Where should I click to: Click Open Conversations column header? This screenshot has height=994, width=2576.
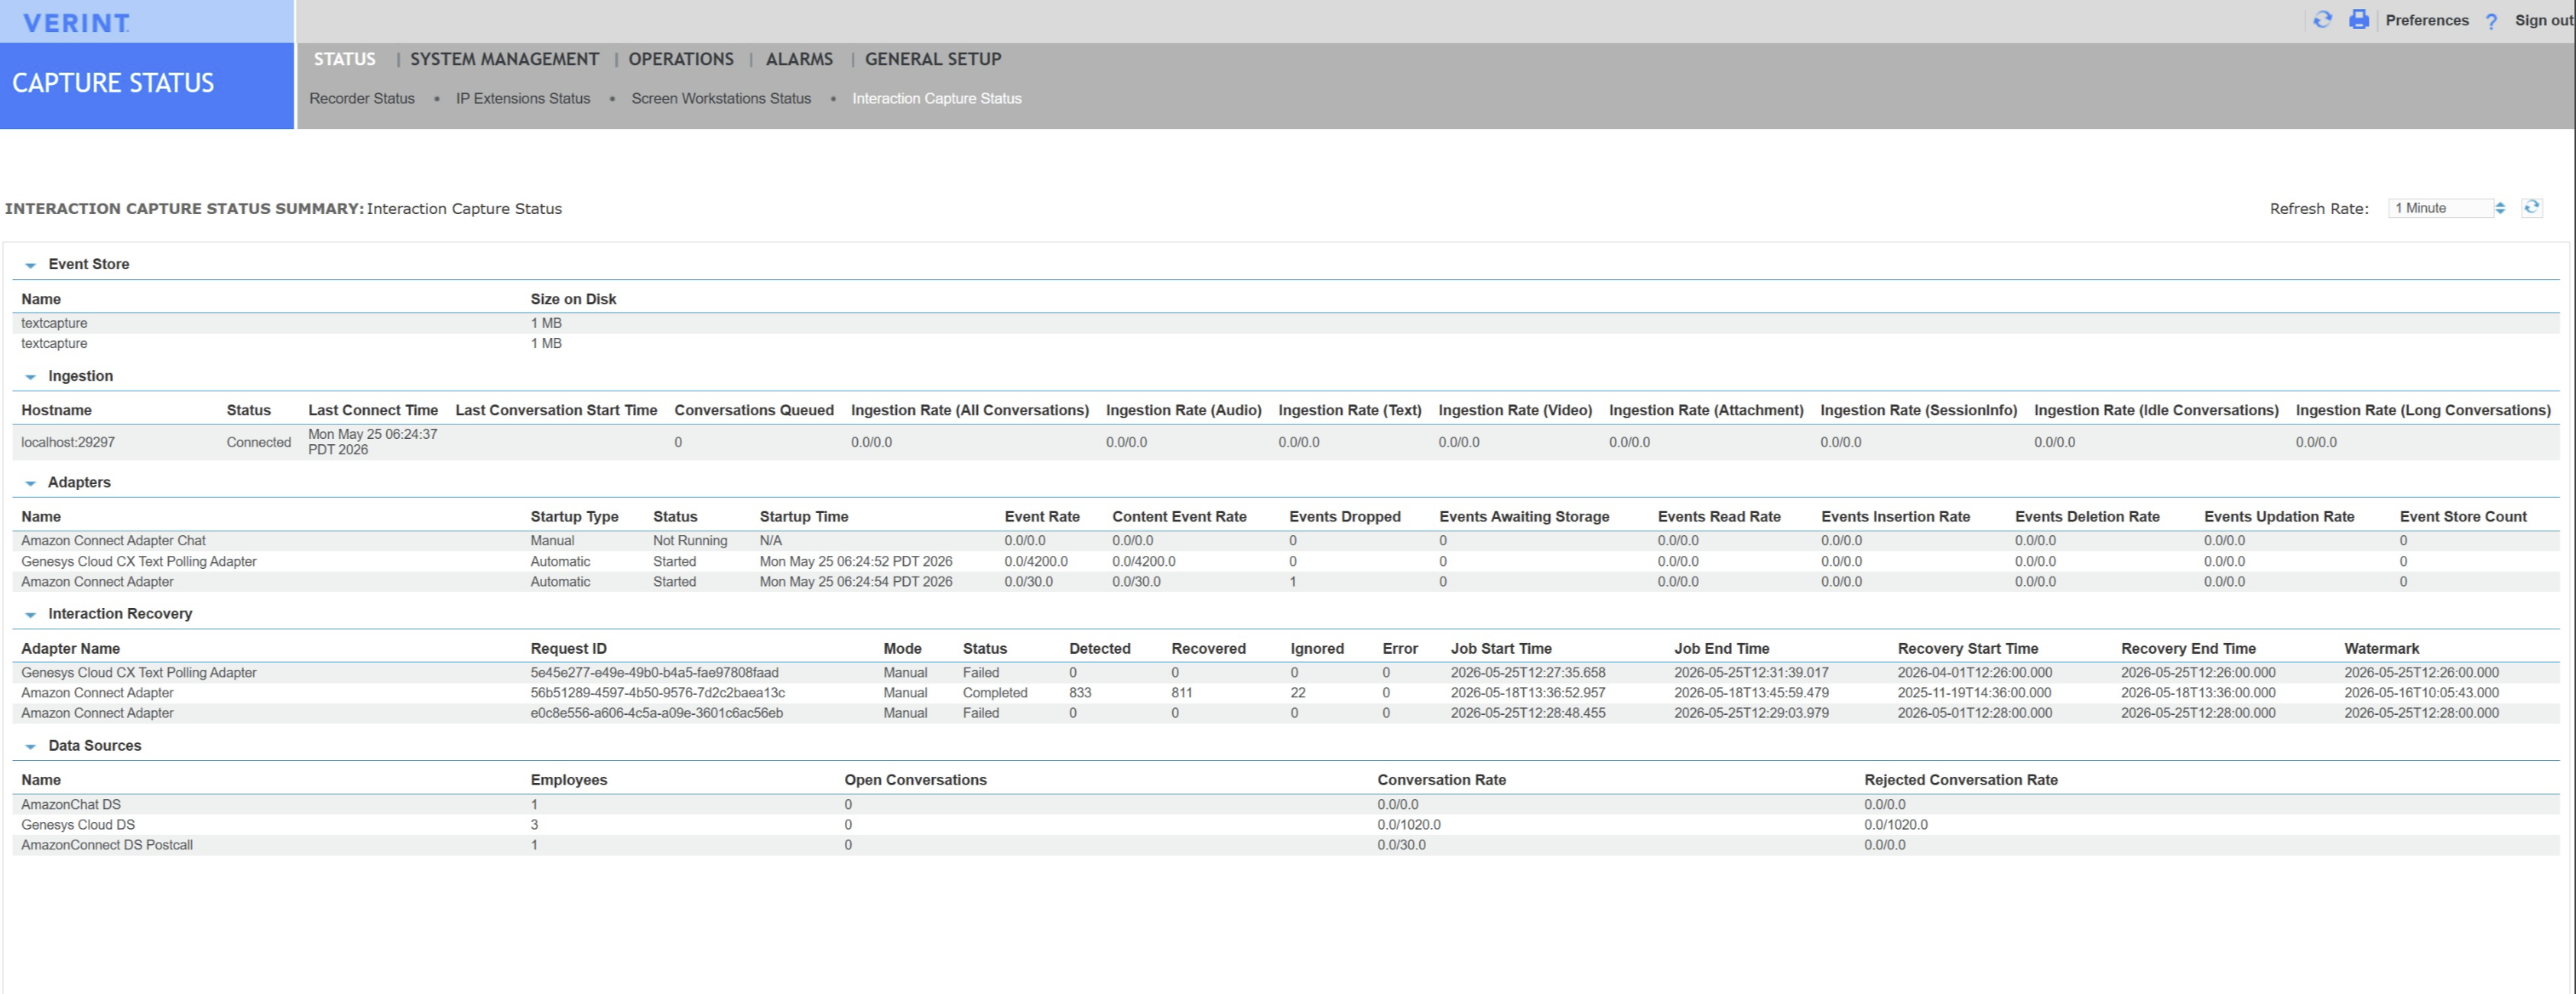[x=915, y=780]
